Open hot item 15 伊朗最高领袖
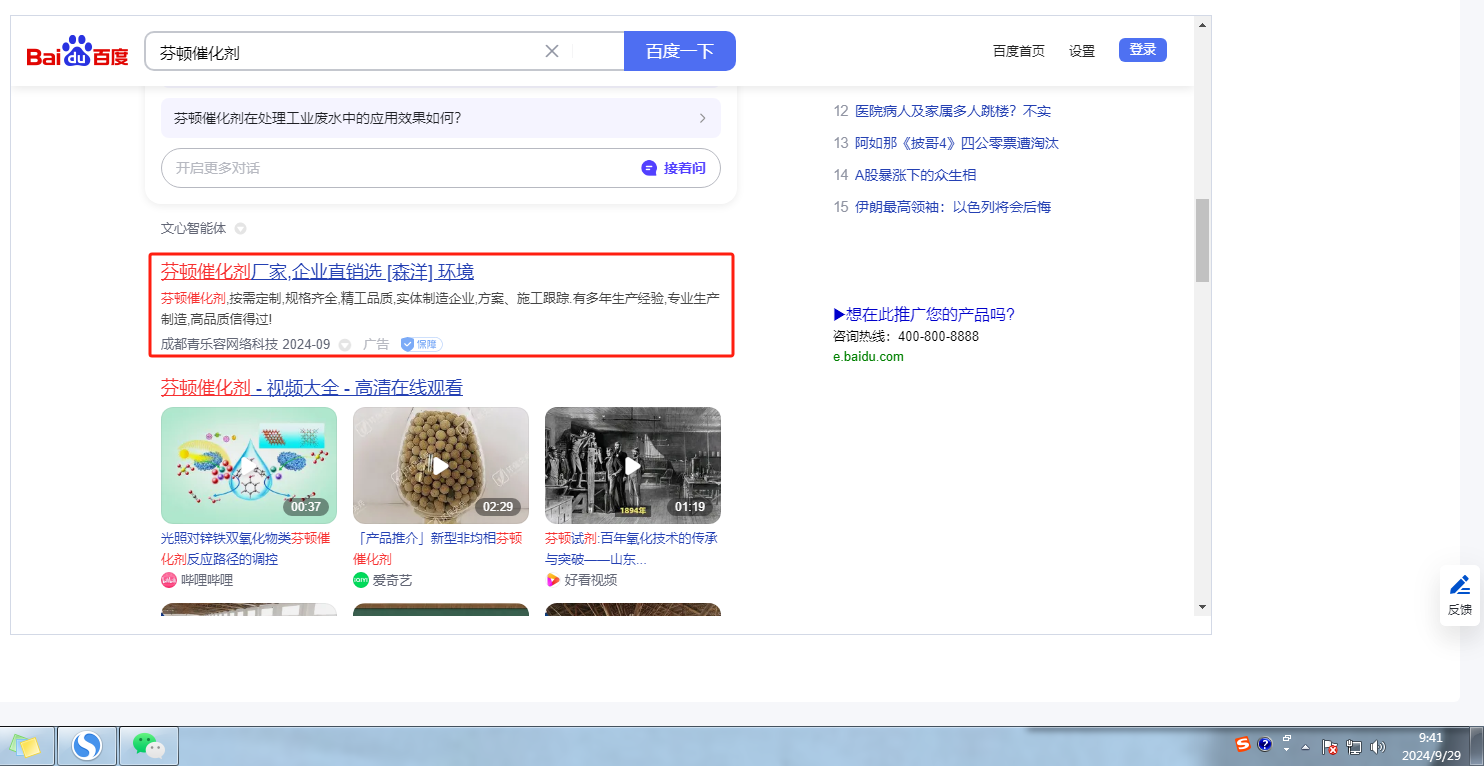The width and height of the screenshot is (1484, 766). coord(953,207)
